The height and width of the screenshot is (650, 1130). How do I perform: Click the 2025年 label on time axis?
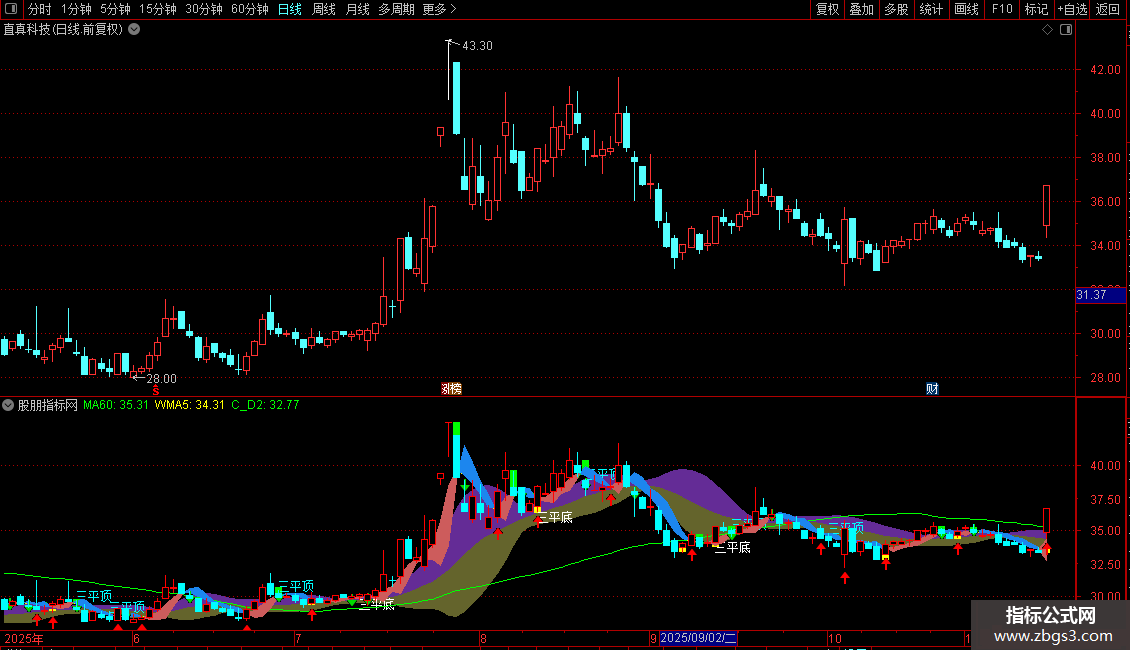[x=24, y=638]
